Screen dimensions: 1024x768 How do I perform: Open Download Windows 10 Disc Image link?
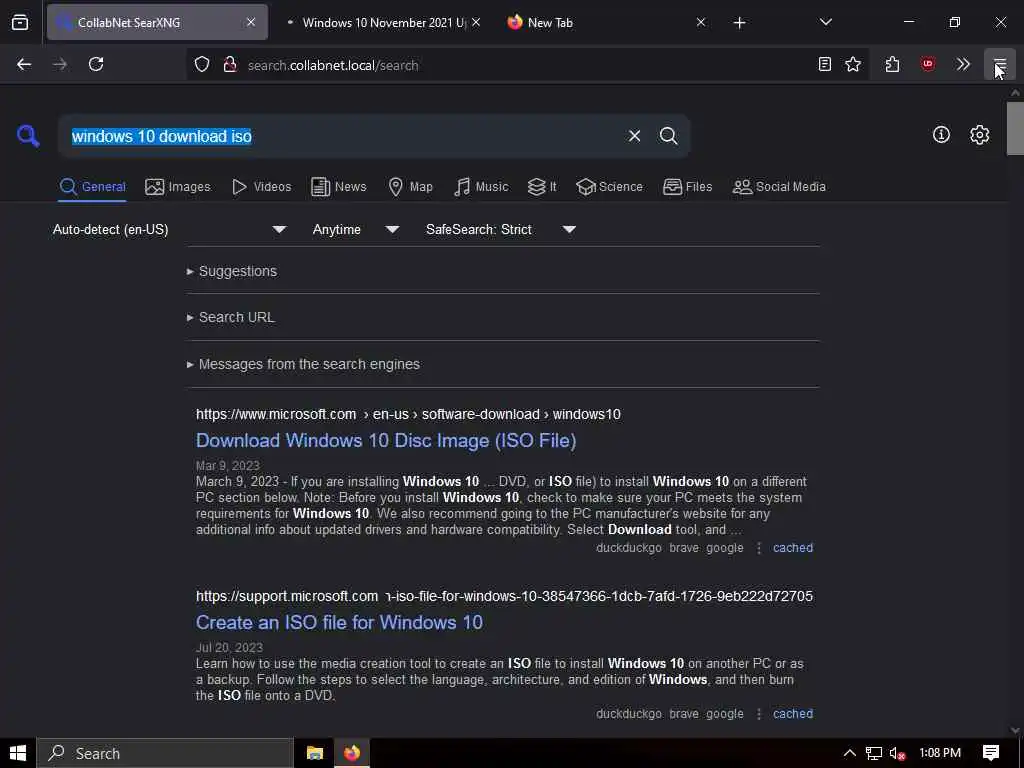(386, 441)
